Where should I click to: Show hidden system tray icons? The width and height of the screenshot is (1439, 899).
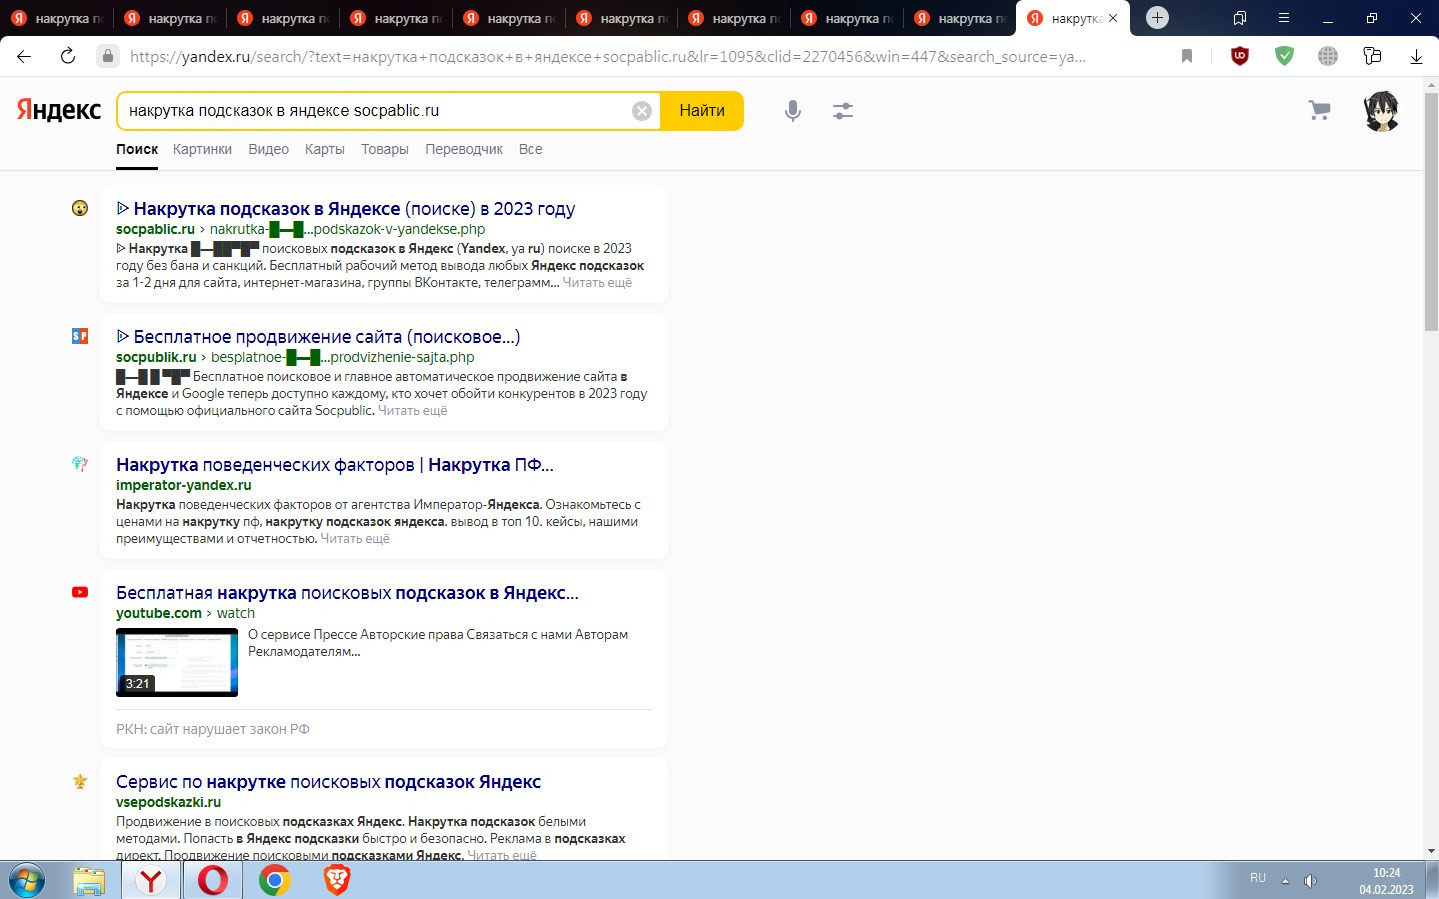point(1285,881)
